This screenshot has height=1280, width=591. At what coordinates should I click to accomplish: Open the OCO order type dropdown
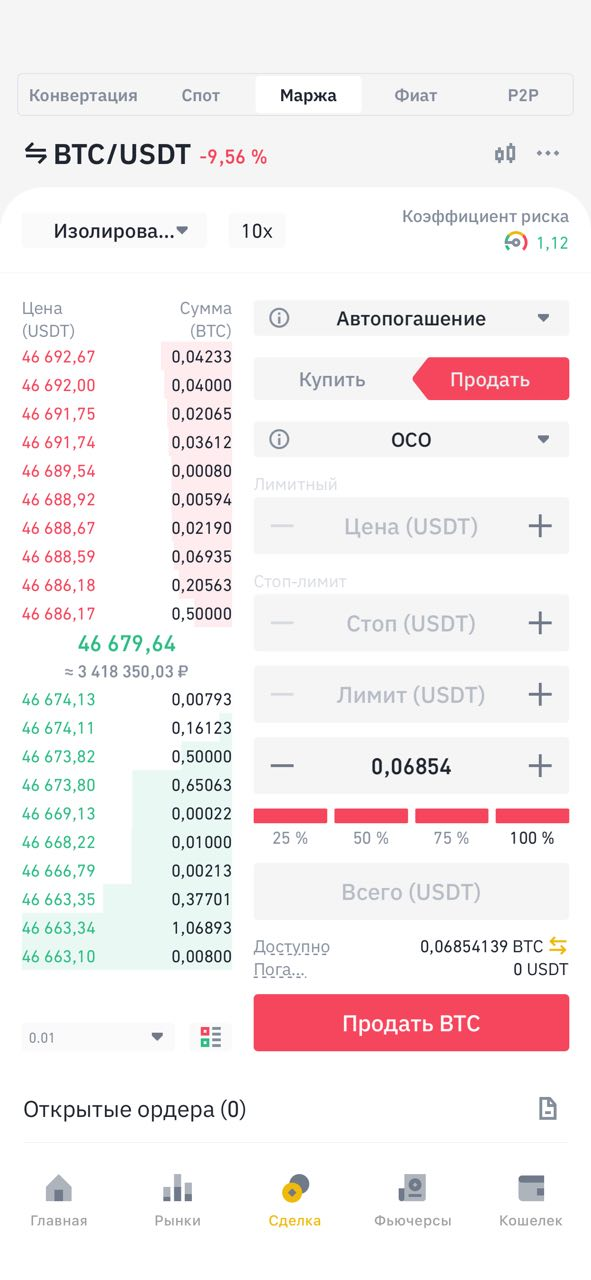coord(411,440)
